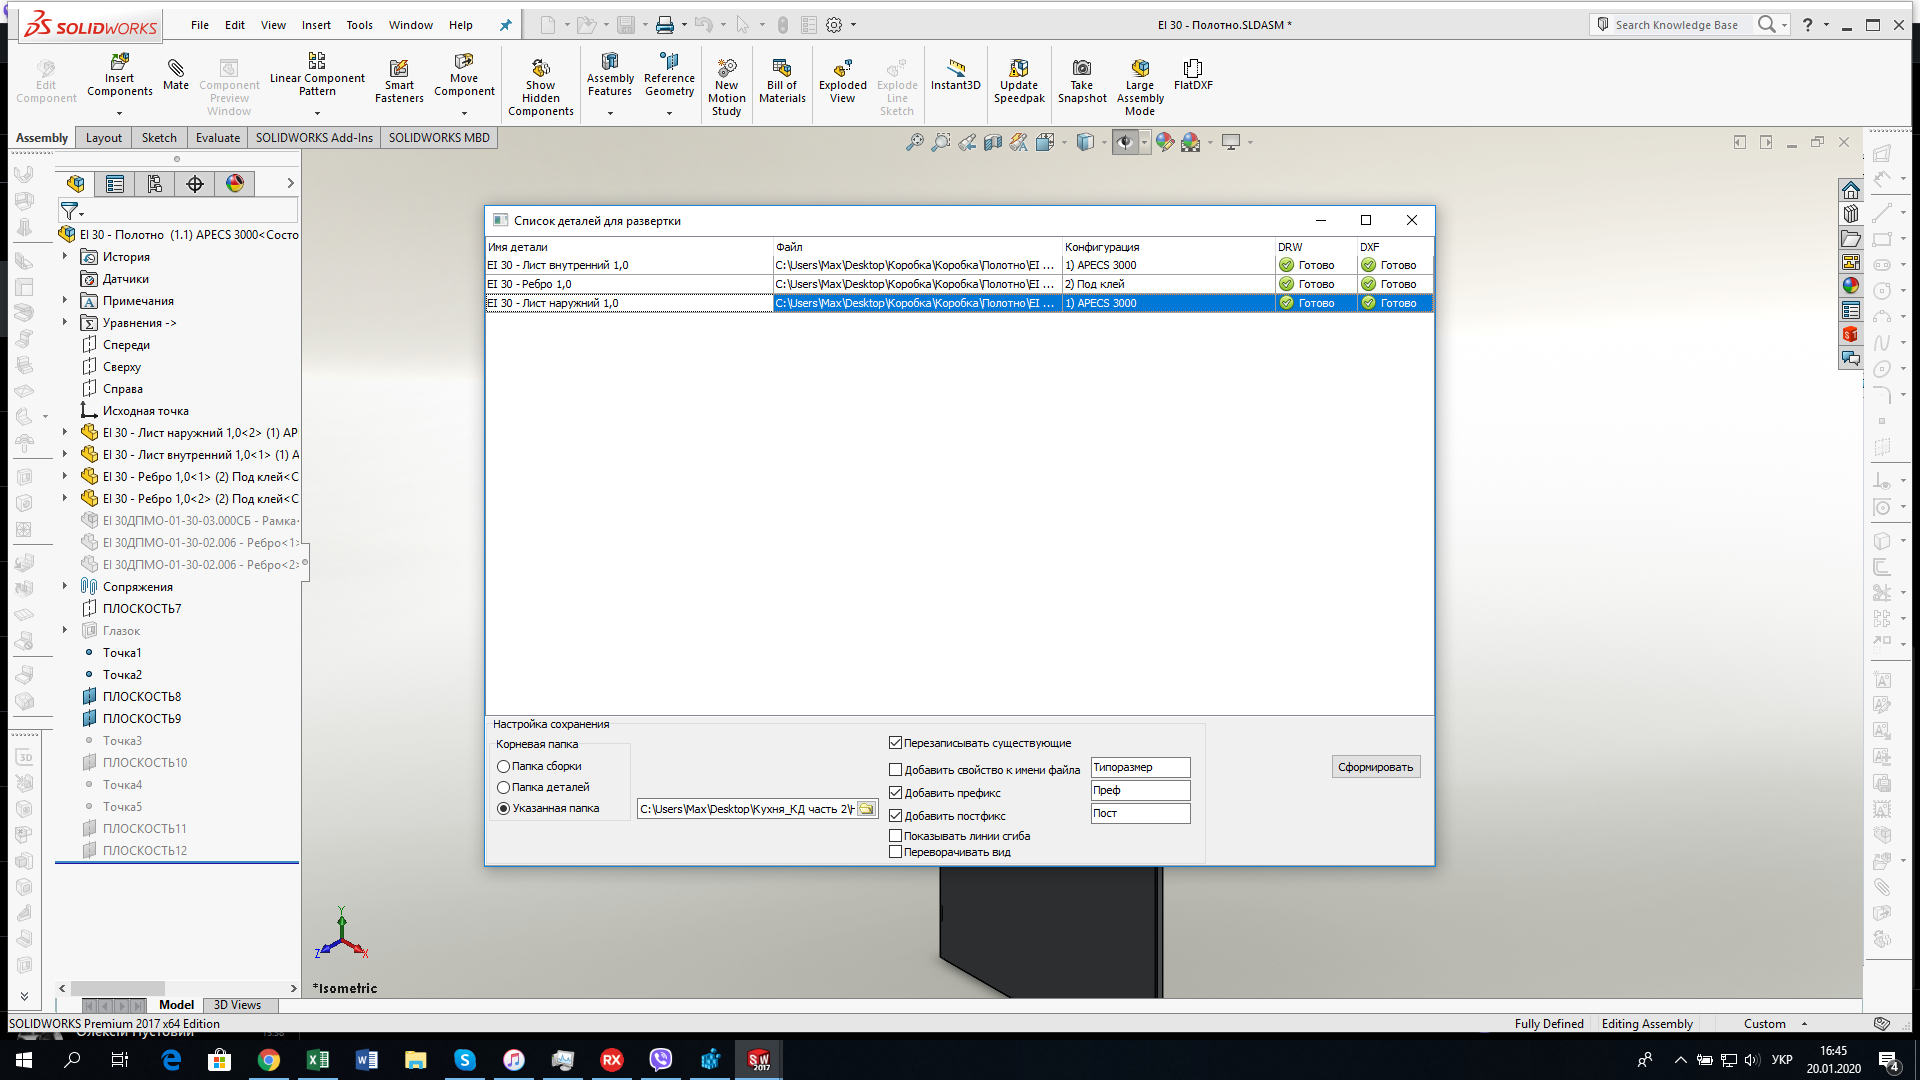Select row ЕІ 30 - Лист внутренний 1,0

(x=958, y=265)
